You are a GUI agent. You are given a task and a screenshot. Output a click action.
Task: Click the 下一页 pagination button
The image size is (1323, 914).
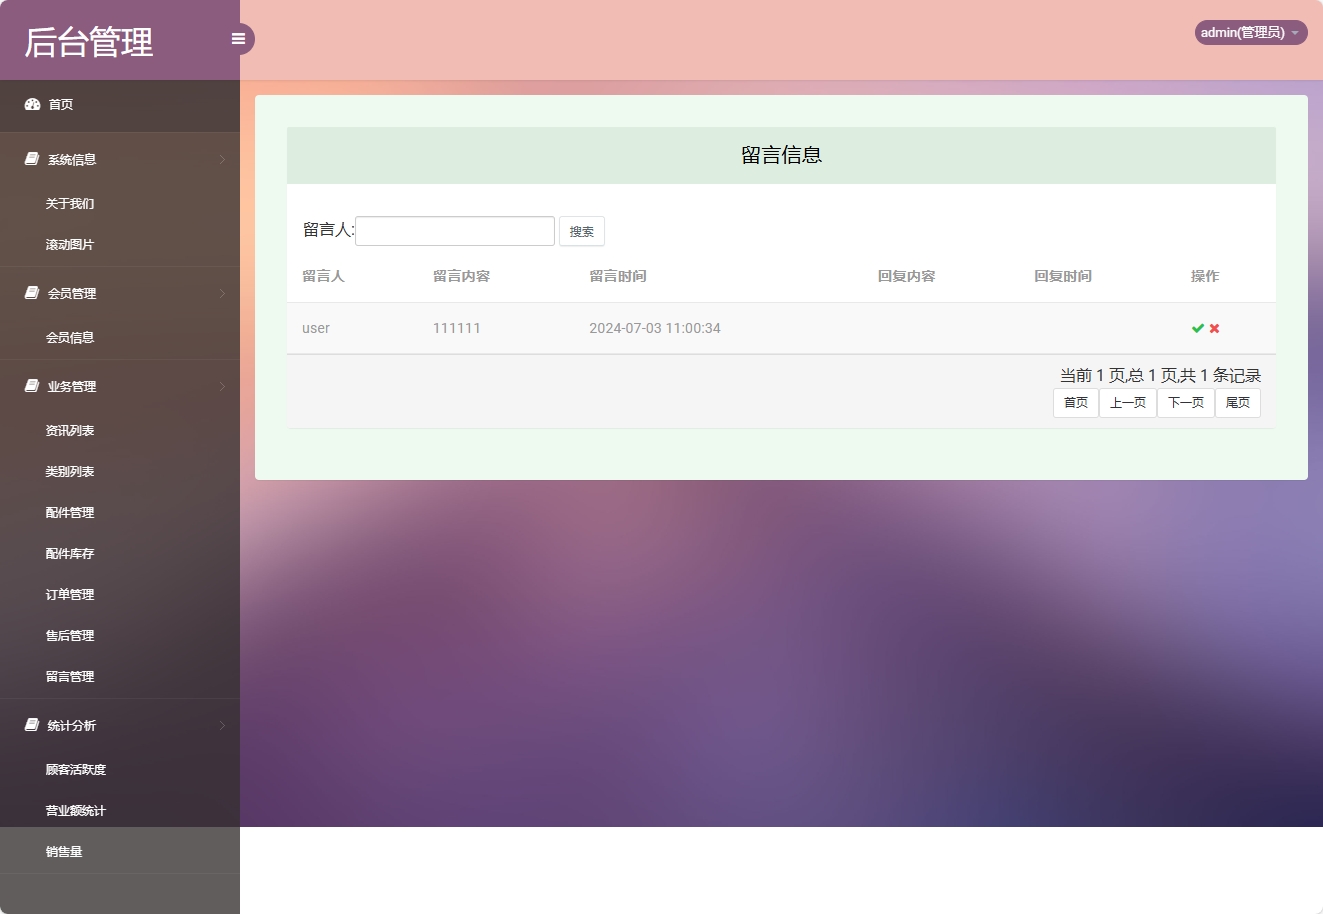(x=1185, y=402)
